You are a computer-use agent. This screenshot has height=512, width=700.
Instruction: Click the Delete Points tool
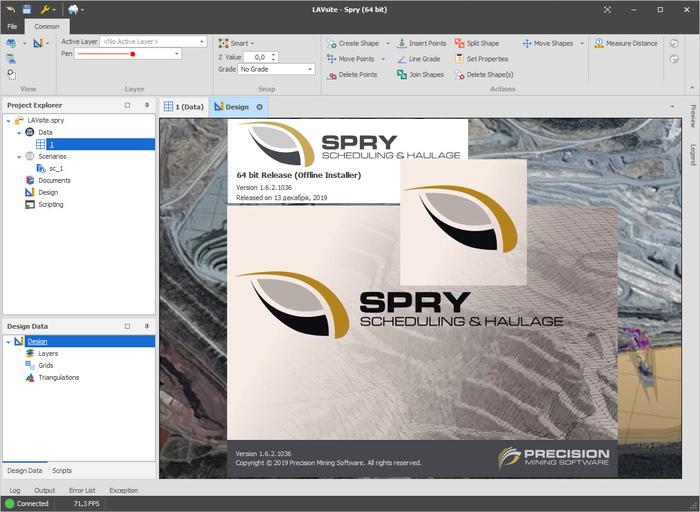click(x=352, y=74)
